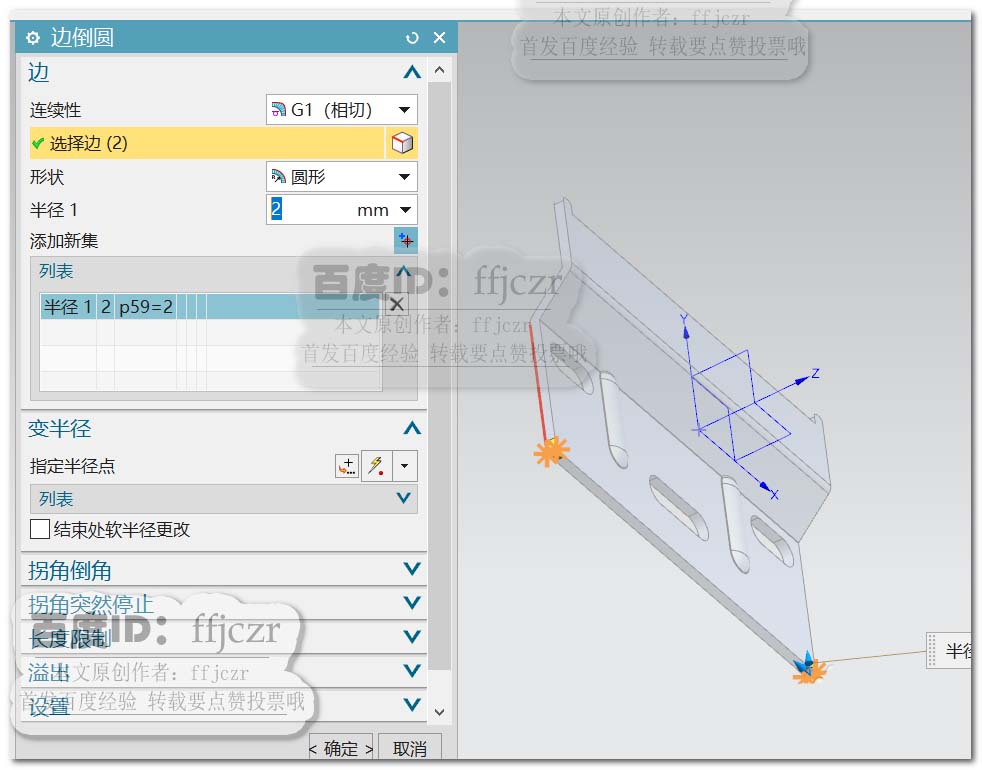Image resolution: width=982 pixels, height=770 pixels.
Task: Click the edge selection cube icon
Action: point(402,143)
